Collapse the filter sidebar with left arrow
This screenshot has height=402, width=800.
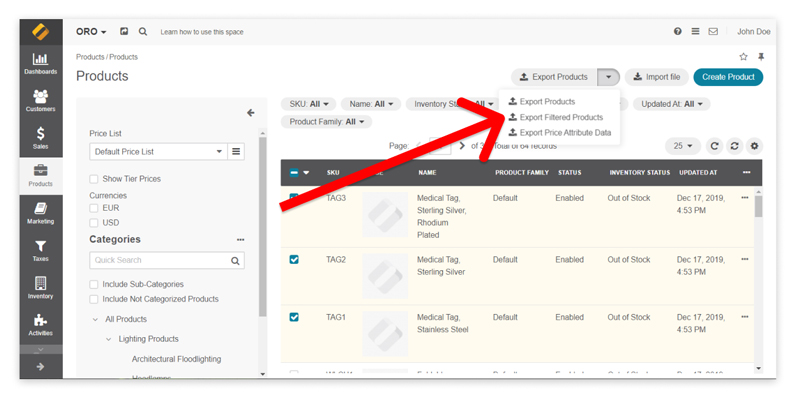coord(251,113)
